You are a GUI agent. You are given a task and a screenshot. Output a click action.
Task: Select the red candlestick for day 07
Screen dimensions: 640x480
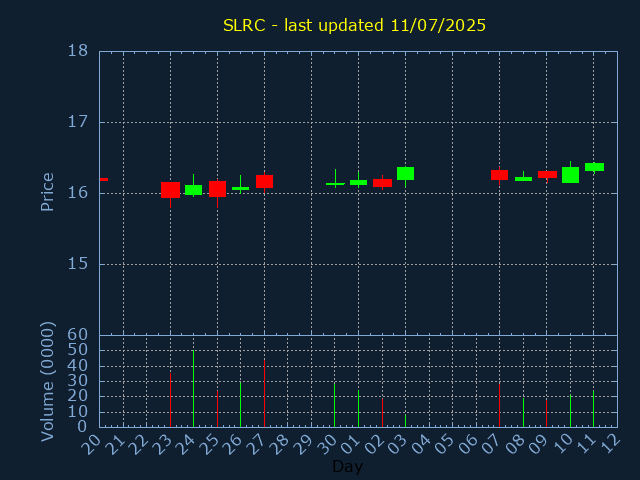click(x=500, y=175)
